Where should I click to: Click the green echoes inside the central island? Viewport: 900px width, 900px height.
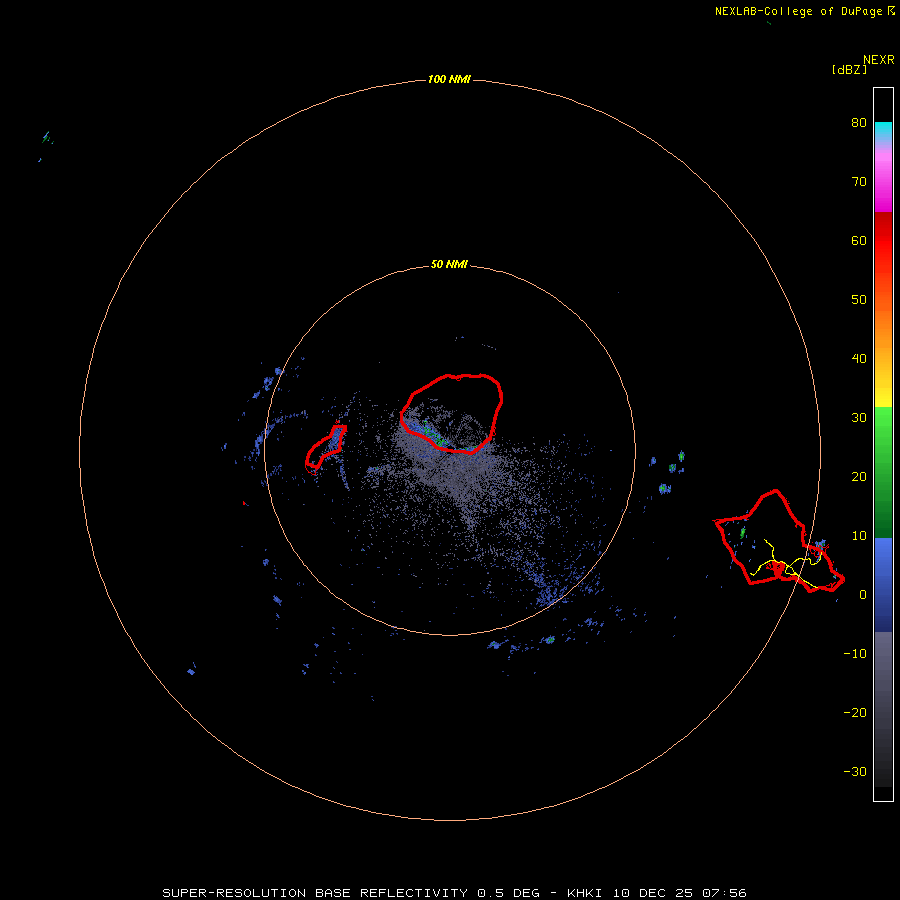[433, 433]
